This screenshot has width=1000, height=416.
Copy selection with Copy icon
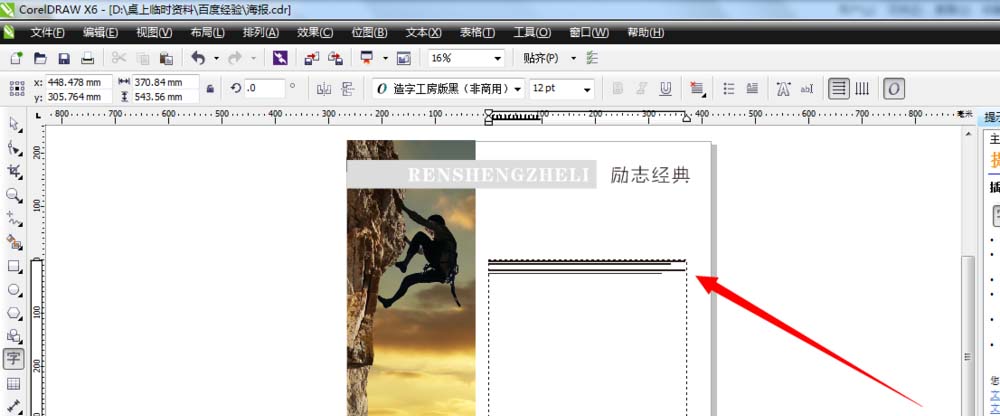[143, 58]
